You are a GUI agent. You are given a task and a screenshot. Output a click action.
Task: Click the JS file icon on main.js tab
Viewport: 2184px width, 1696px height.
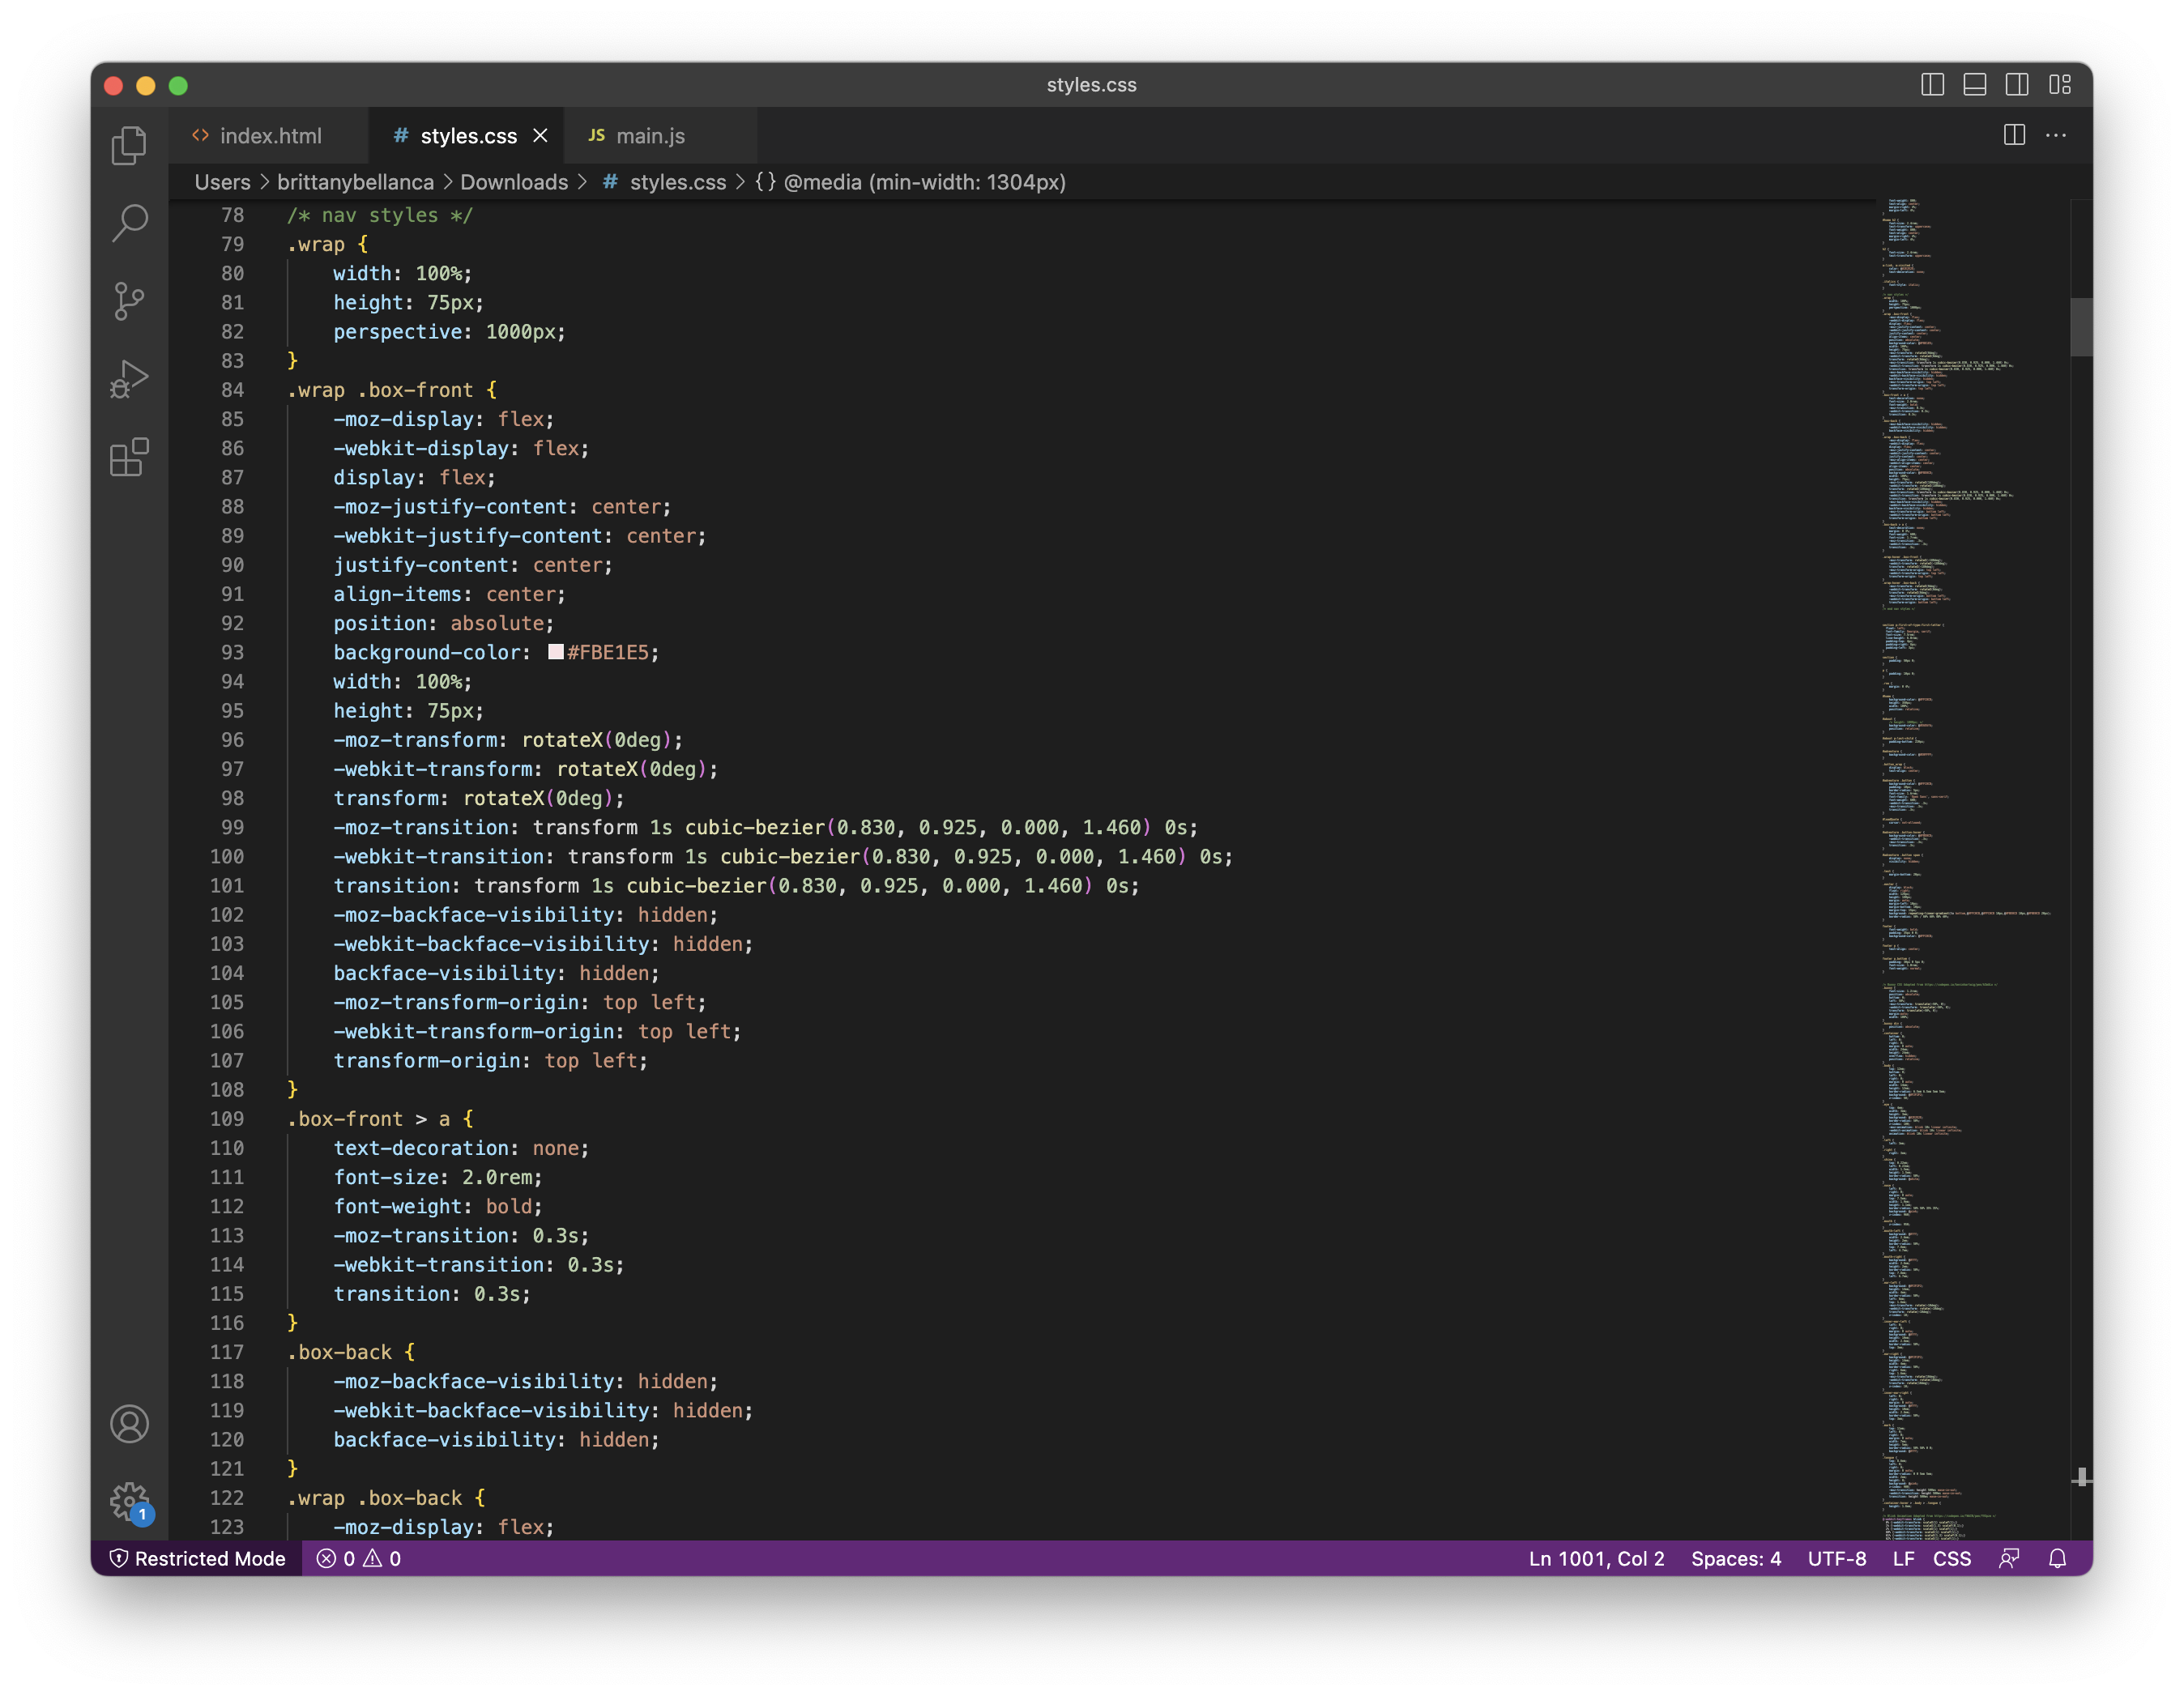pos(596,135)
